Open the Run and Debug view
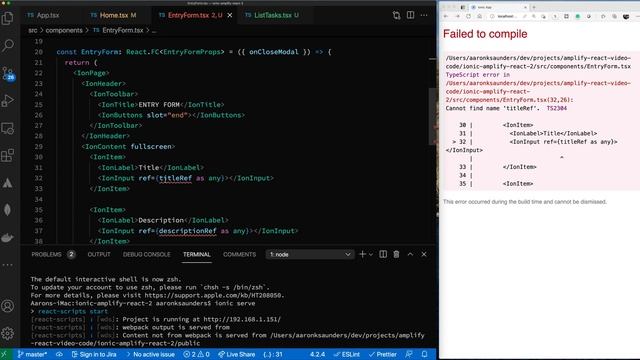This screenshot has height=360, width=640. point(8,100)
